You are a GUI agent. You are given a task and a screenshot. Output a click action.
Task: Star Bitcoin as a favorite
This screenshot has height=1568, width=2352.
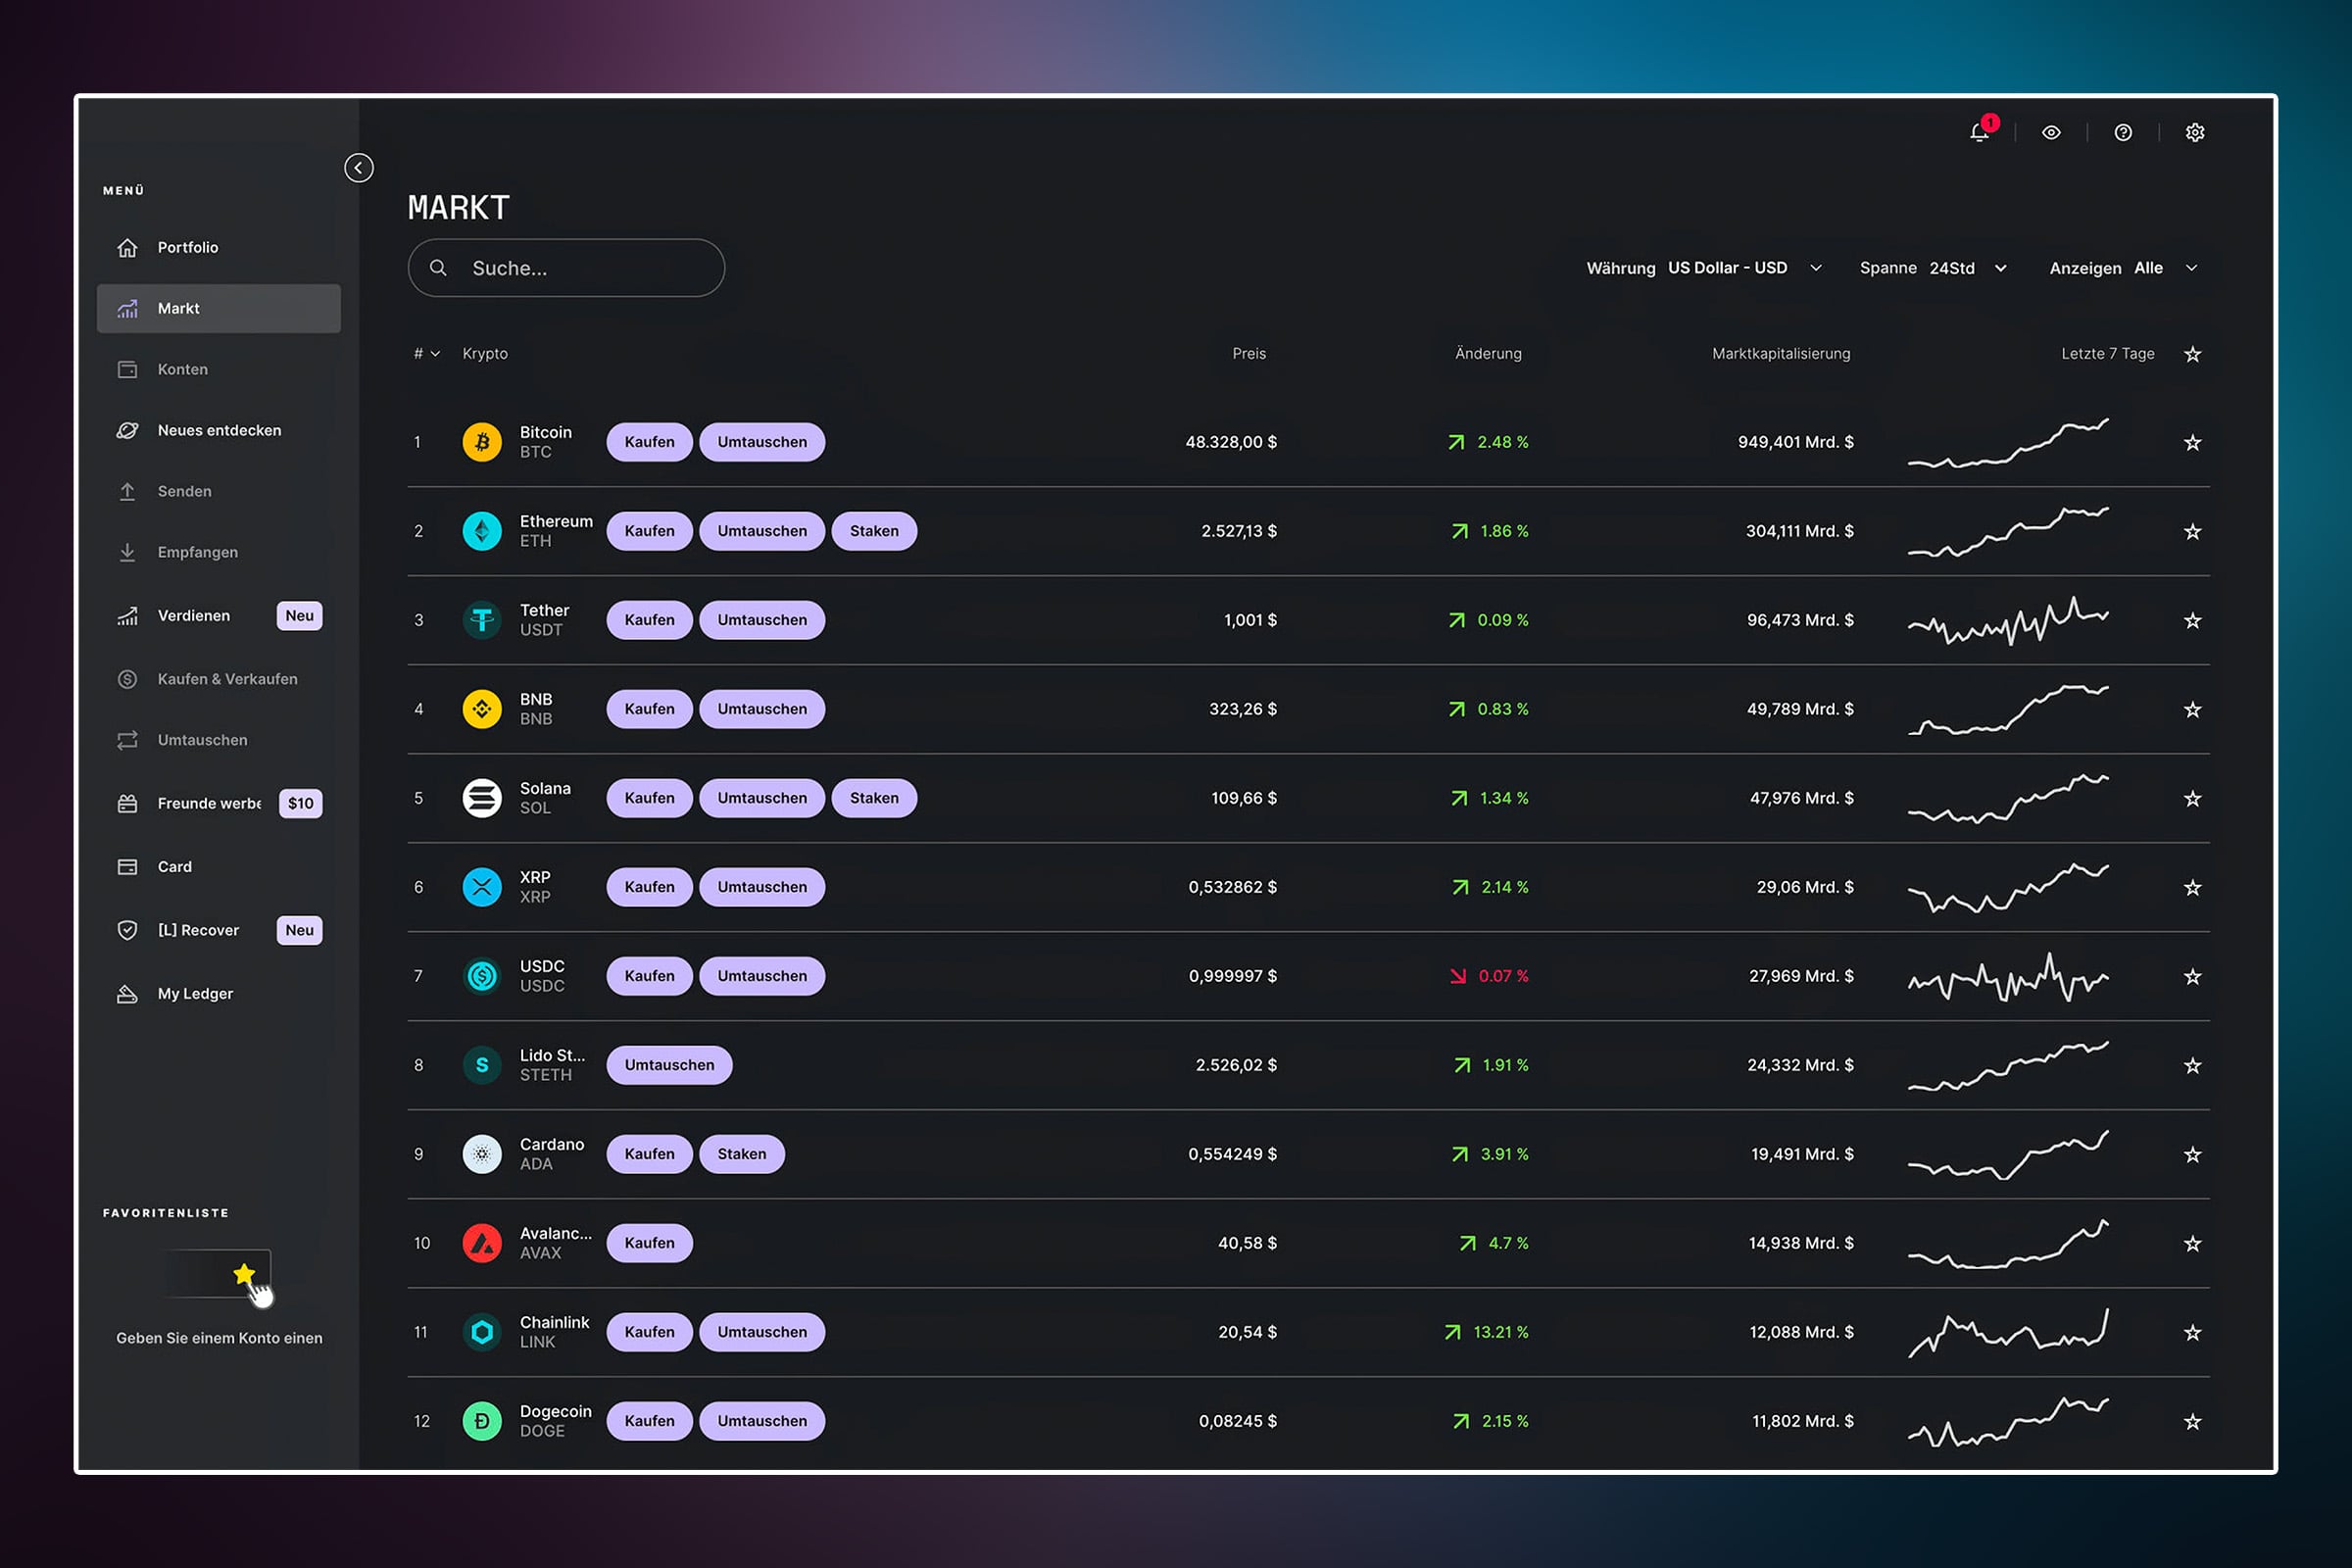coord(2193,442)
